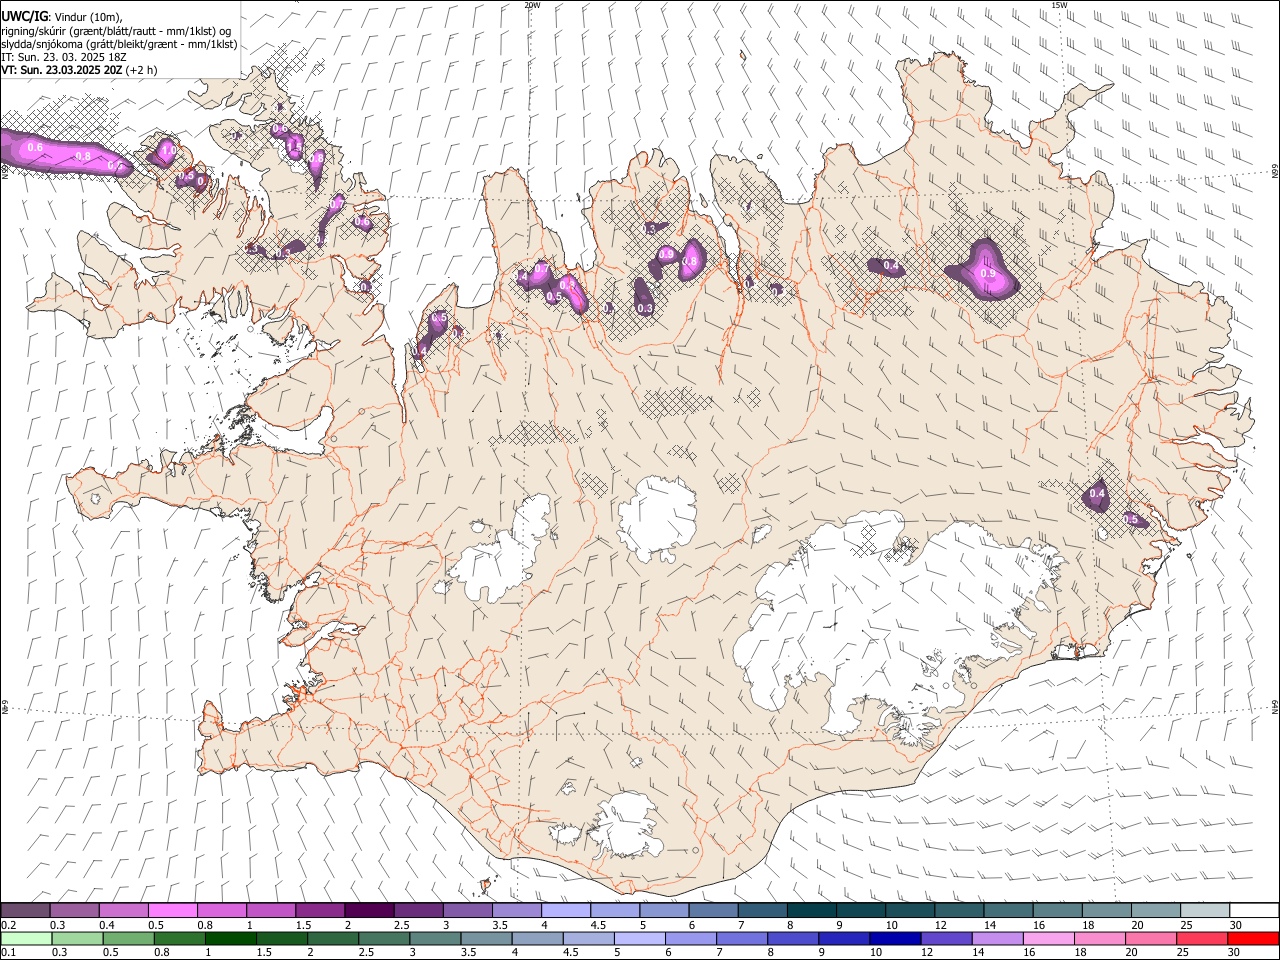
Task: Click the bright red 30+ lower legend swatch
Action: click(x=1252, y=938)
